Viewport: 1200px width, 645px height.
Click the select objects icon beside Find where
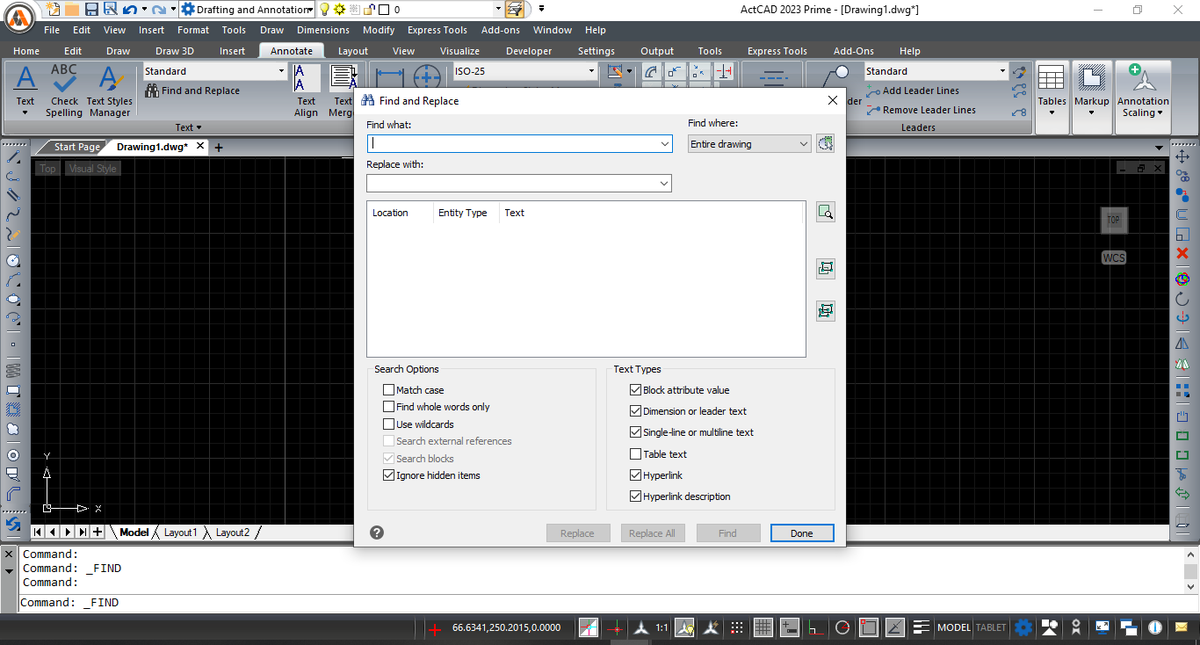(825, 144)
